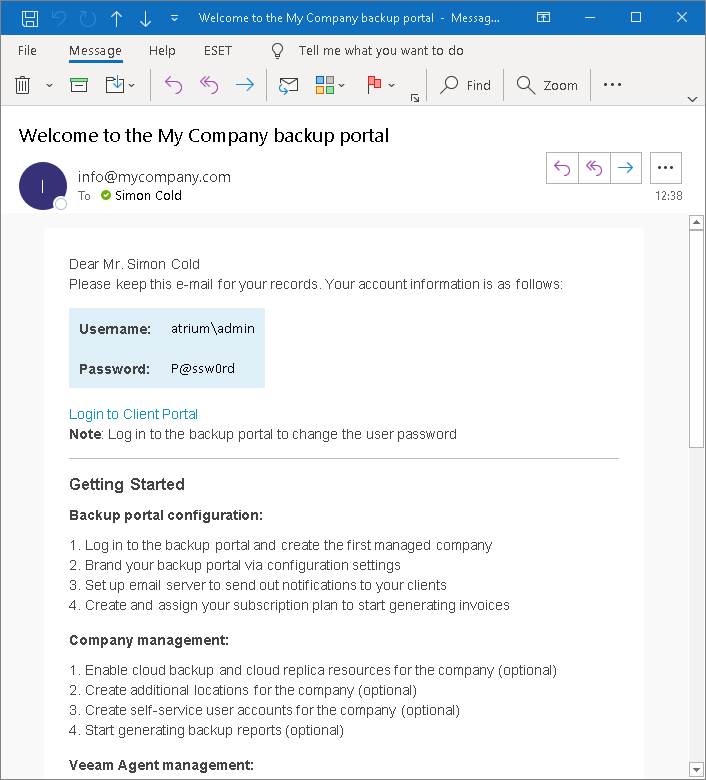706x780 pixels.
Task: Open the Zoom tool
Action: tap(548, 85)
